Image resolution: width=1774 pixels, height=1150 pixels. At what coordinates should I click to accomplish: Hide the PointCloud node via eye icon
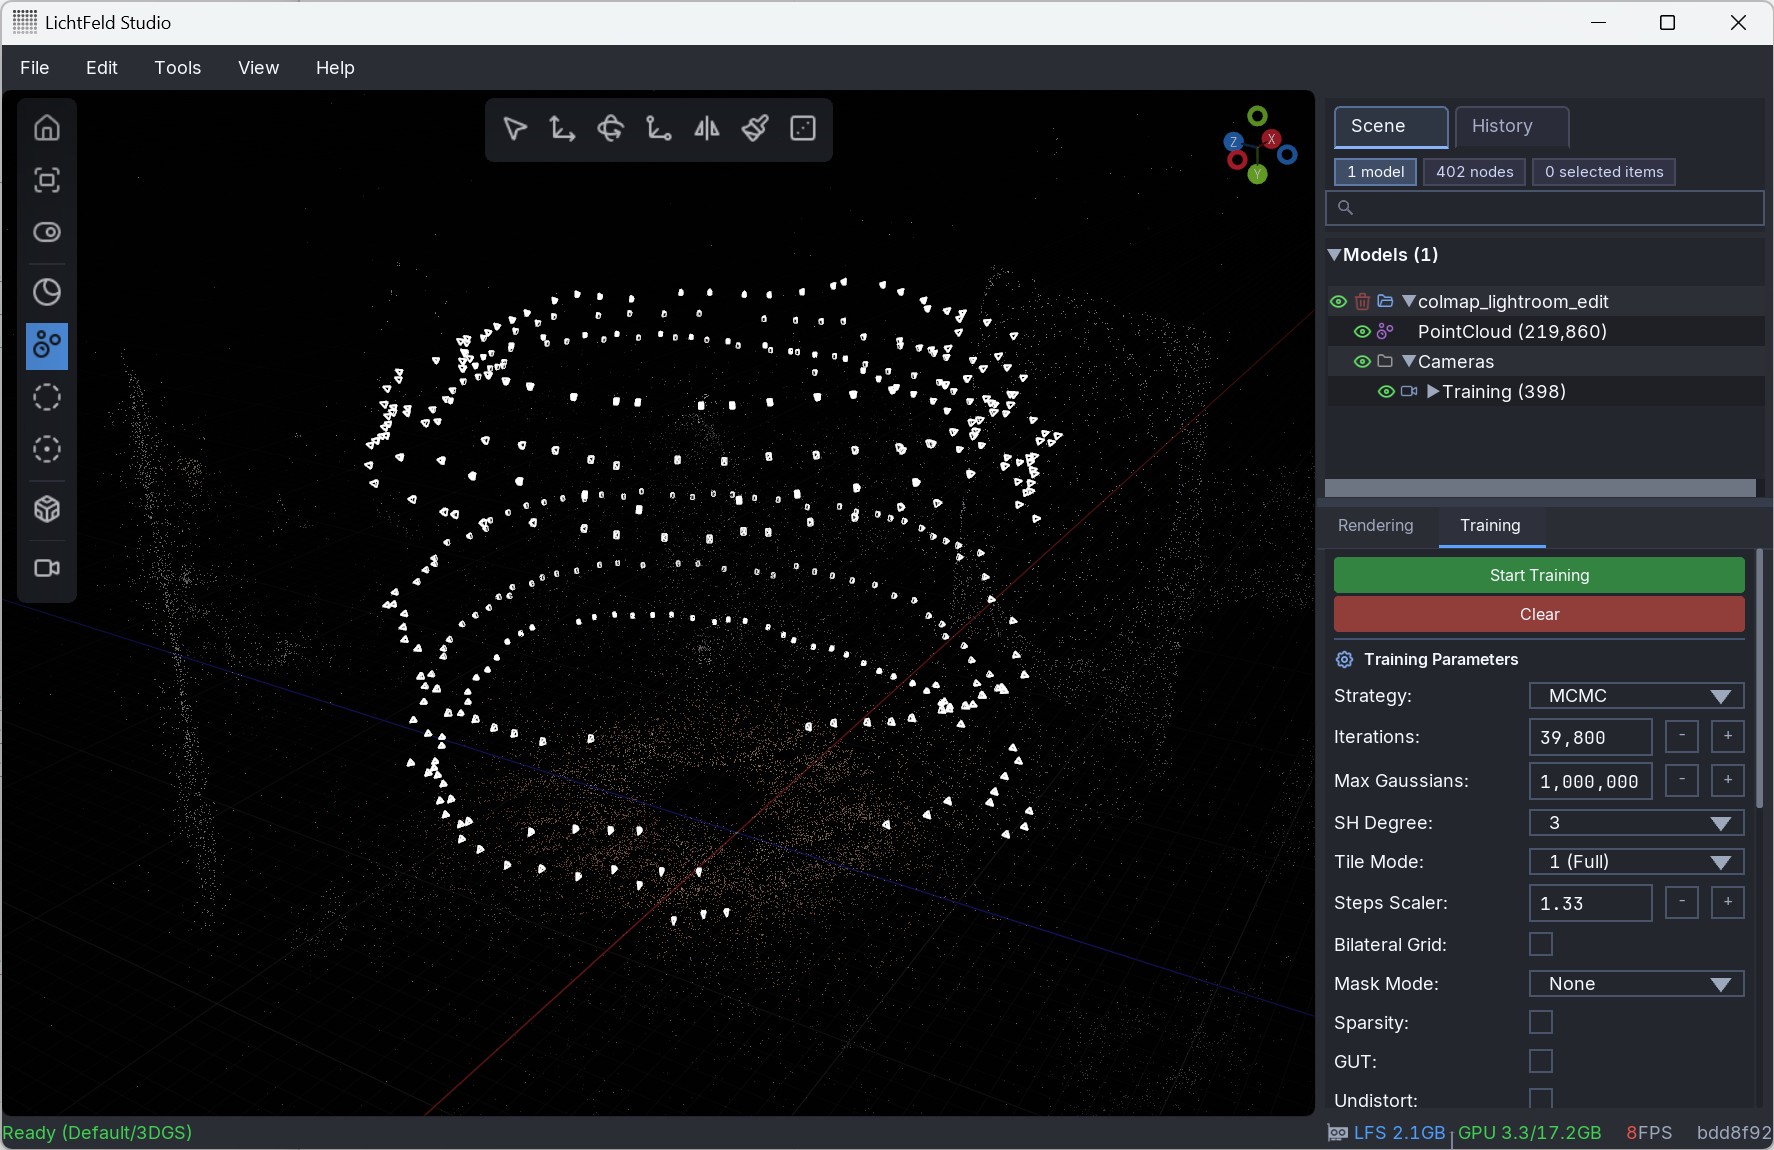click(1362, 332)
